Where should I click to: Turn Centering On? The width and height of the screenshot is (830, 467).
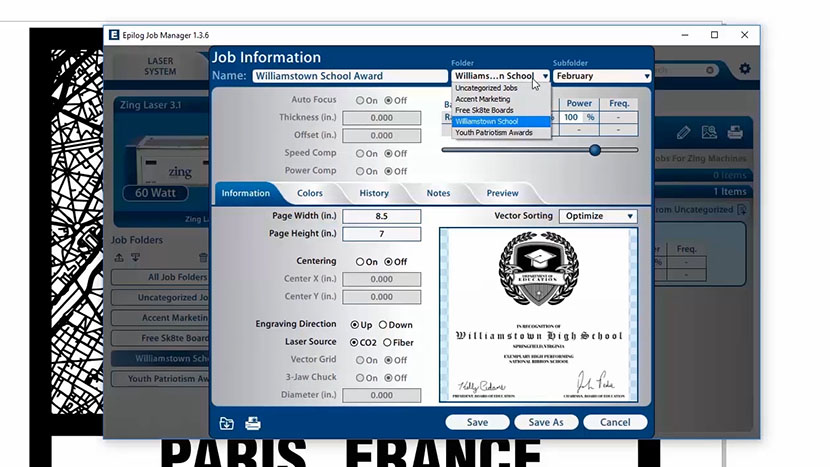coord(360,262)
